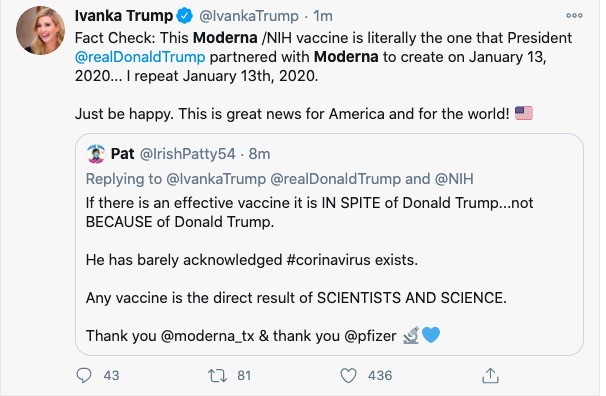606x396 pixels.
Task: Click the @pfizer mention
Action: [x=370, y=336]
